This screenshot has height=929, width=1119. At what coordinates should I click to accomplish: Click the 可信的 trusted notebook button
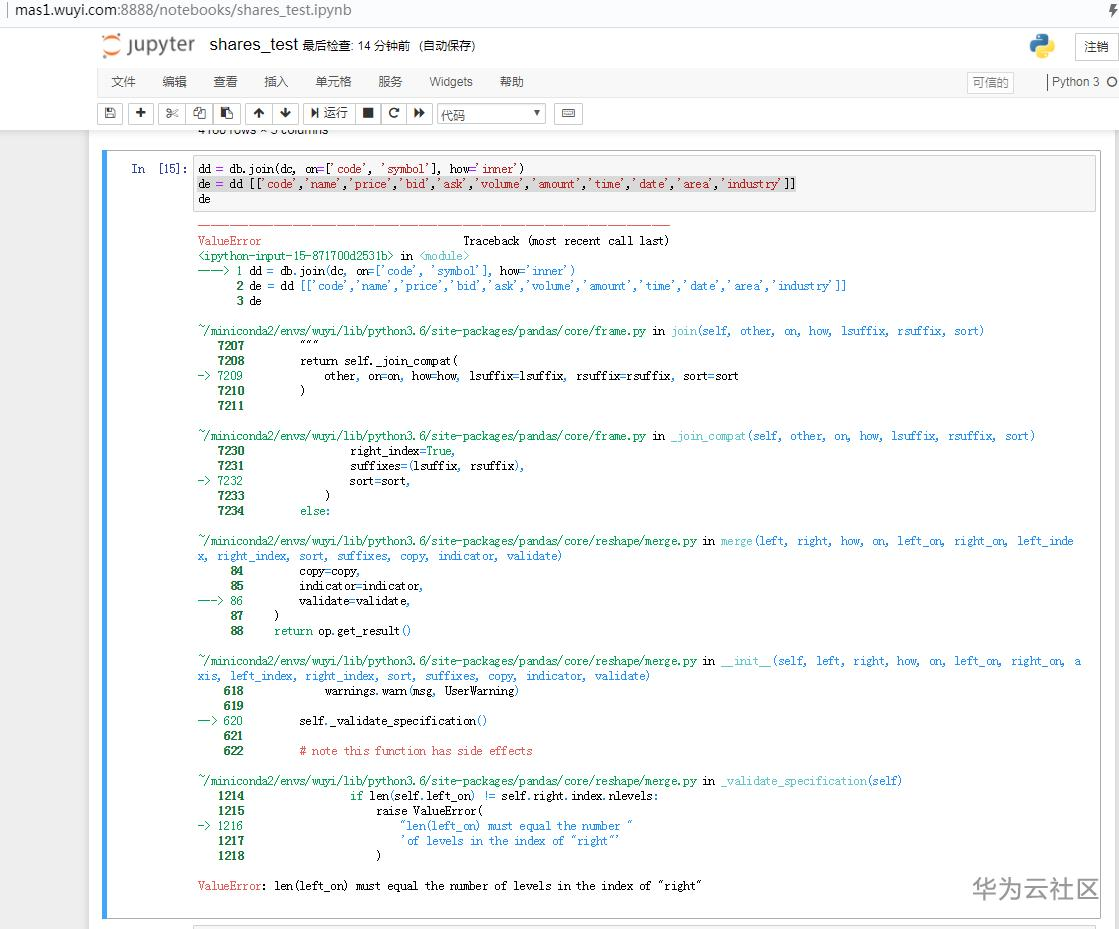coord(991,83)
